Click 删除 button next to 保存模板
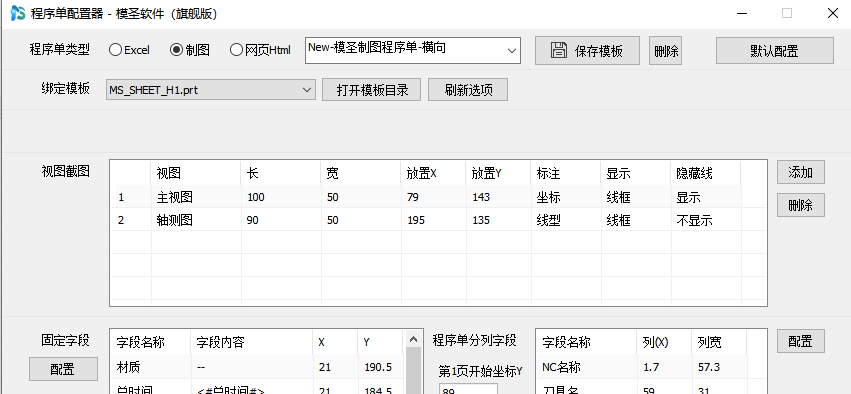The height and width of the screenshot is (394, 851). pos(665,51)
